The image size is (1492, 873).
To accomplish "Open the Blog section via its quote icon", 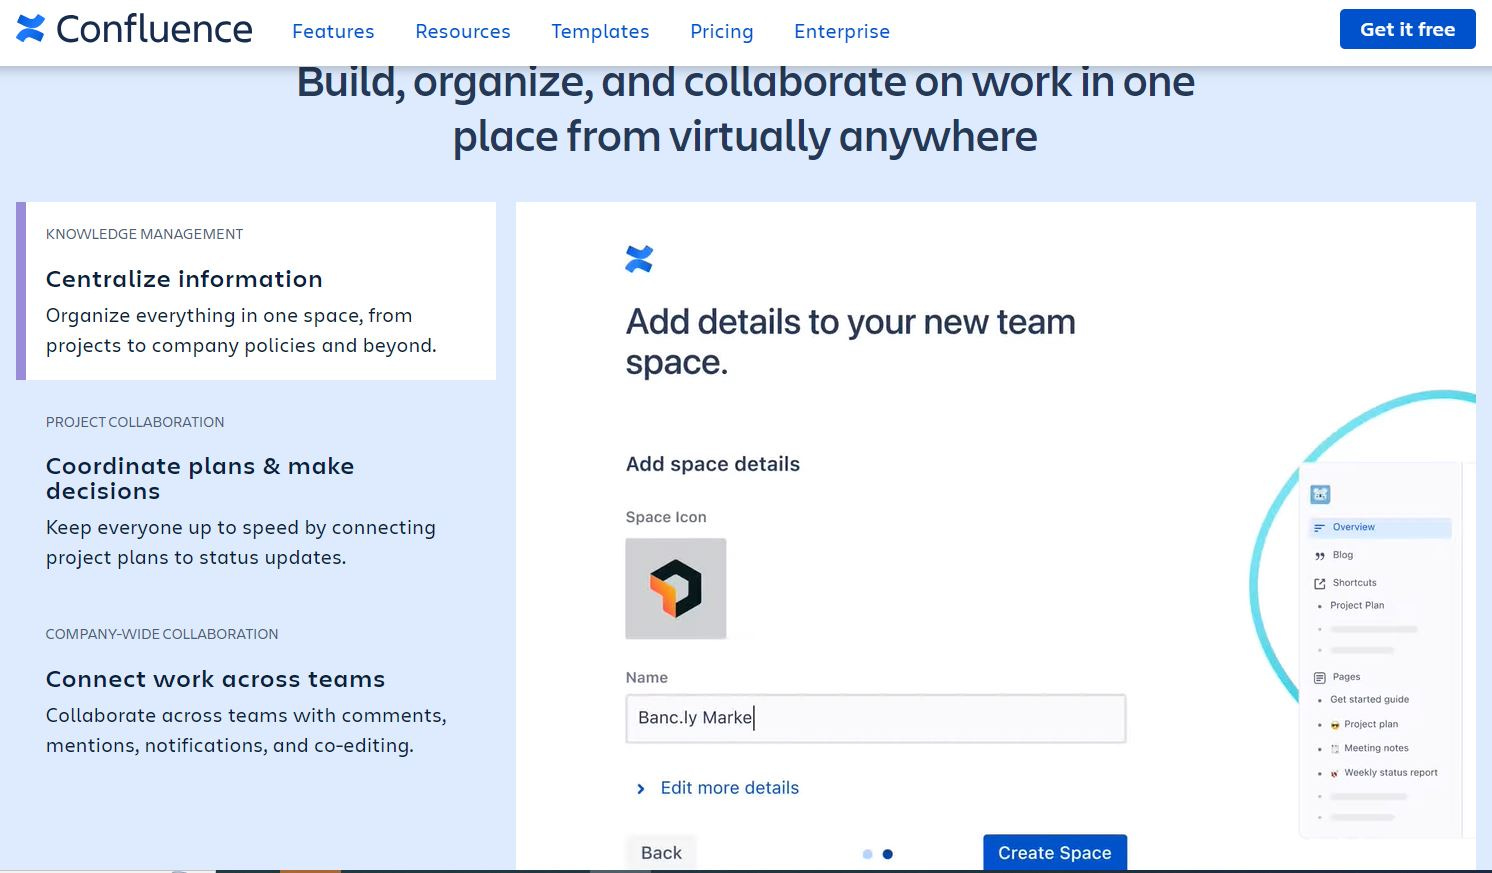I will click(1320, 555).
